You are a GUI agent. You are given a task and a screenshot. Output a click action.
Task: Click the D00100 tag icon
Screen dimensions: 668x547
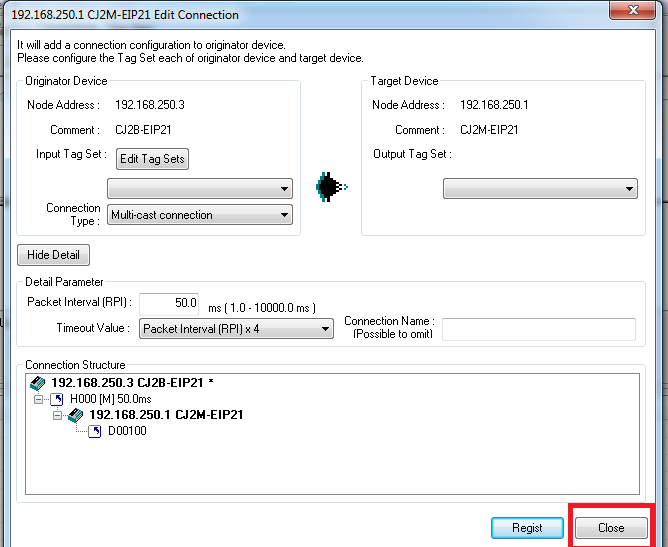[95, 431]
